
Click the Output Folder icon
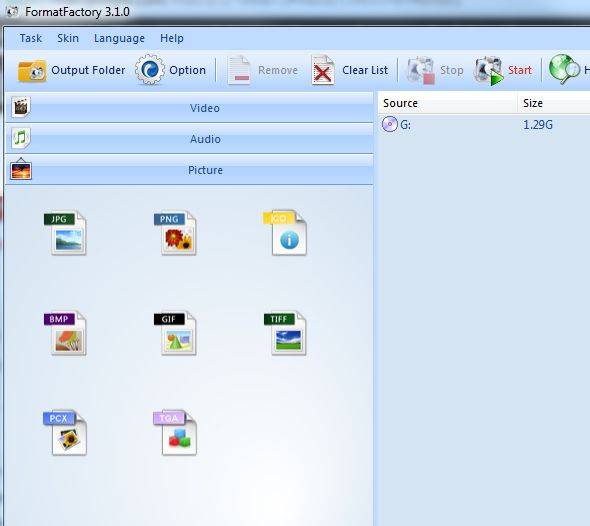(x=32, y=70)
